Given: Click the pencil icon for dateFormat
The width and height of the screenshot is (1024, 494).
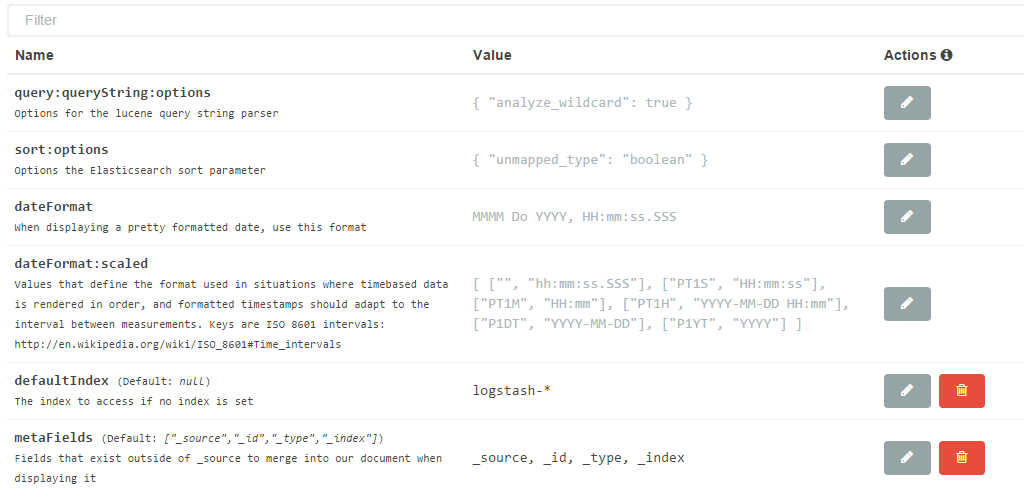Looking at the screenshot, I should 907,217.
